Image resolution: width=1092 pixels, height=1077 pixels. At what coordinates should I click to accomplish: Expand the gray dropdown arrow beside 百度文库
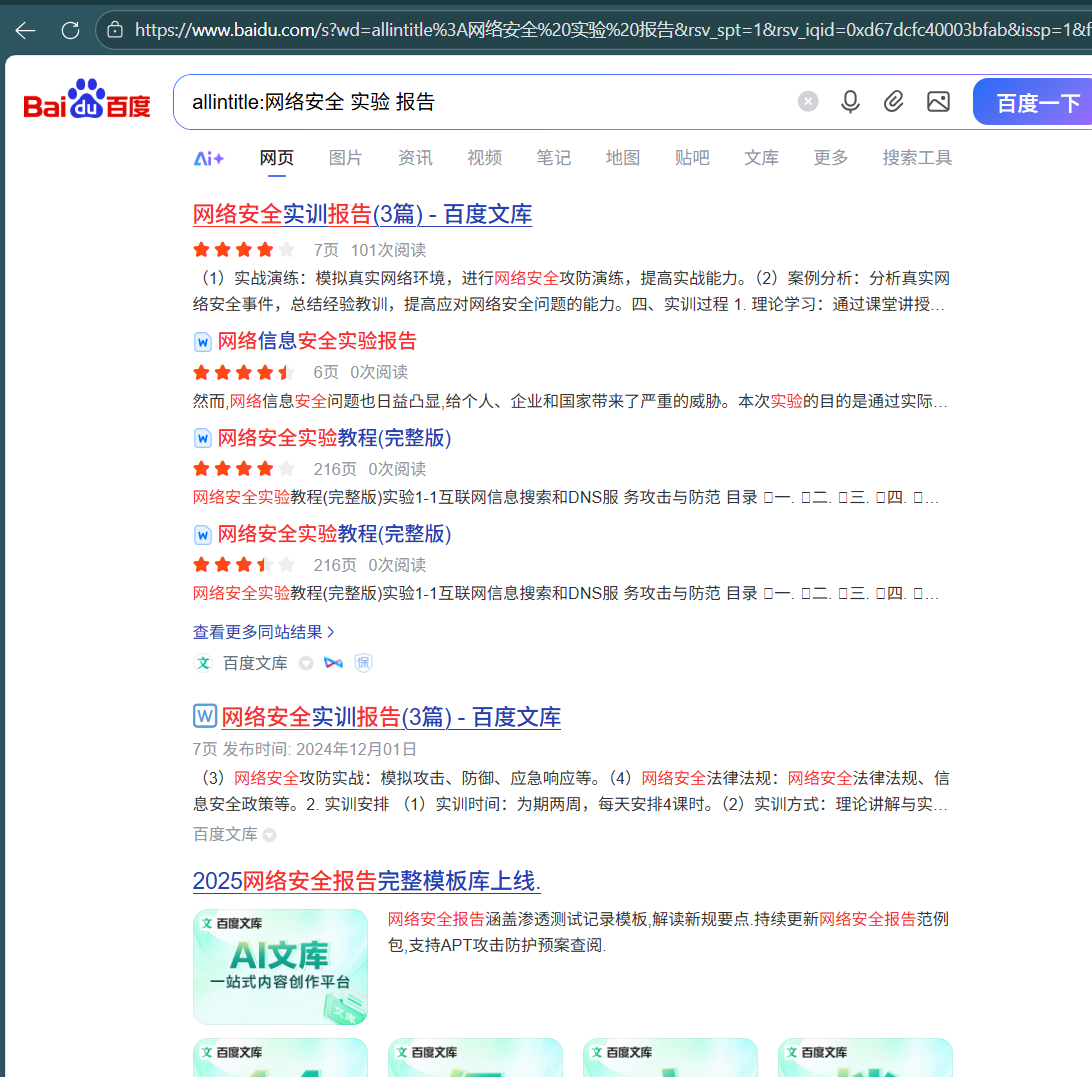(x=306, y=663)
